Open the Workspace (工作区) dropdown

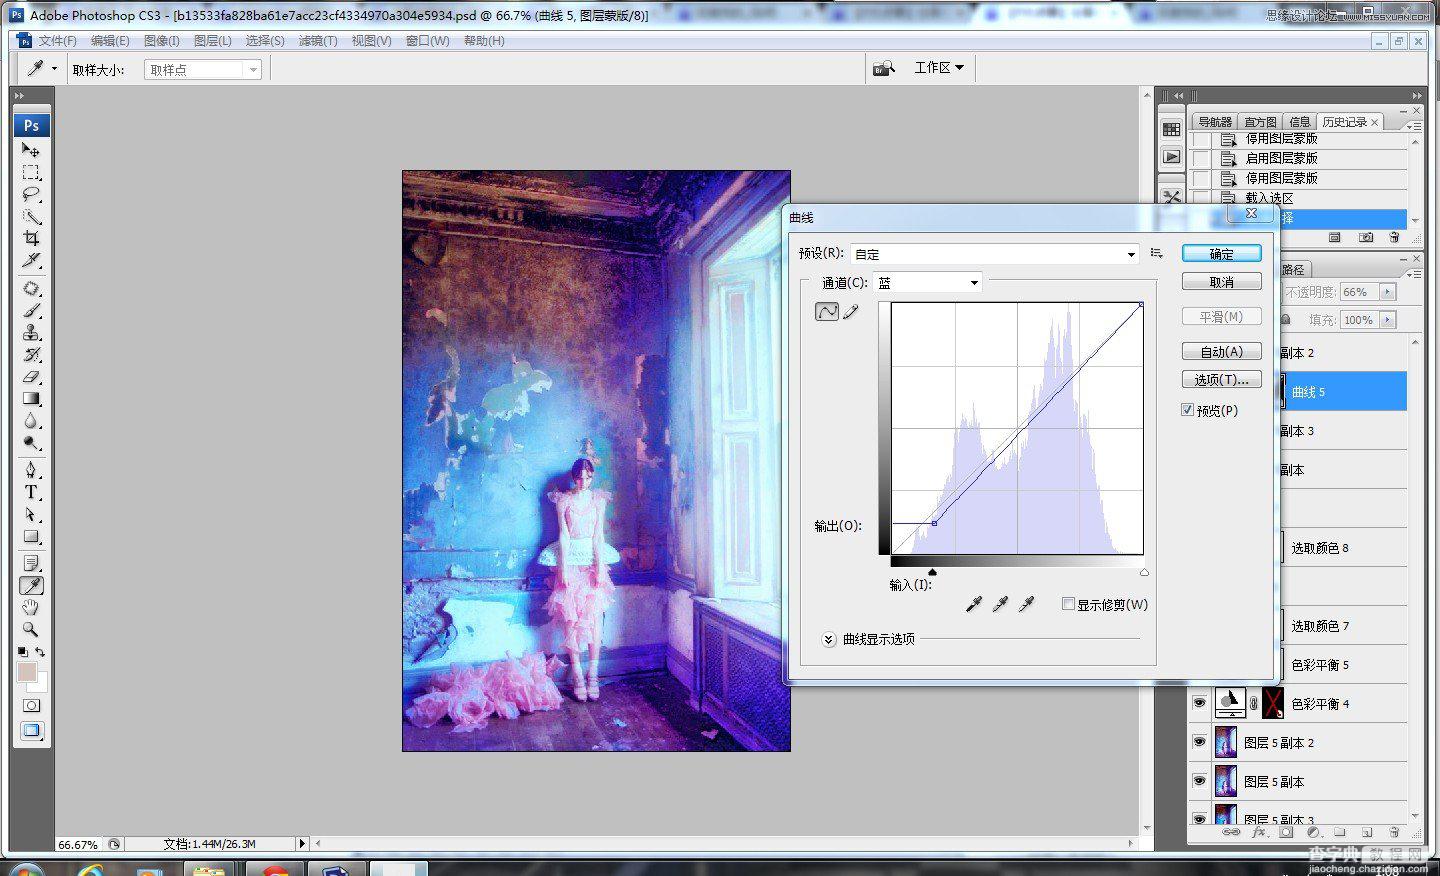tap(939, 67)
